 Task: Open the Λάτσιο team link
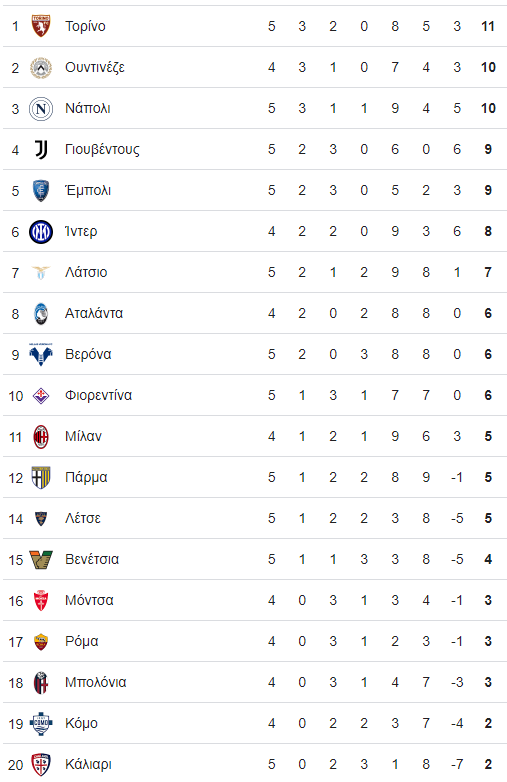pos(86,272)
